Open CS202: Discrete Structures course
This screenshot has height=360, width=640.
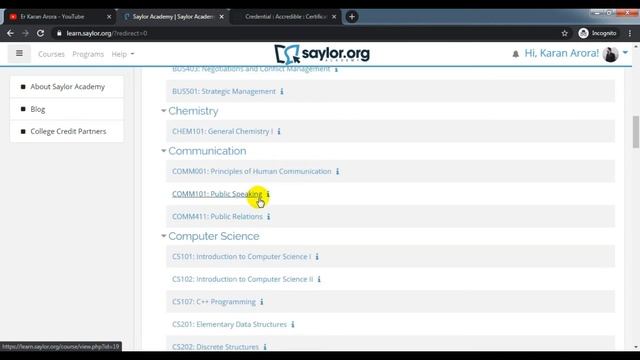coord(216,347)
